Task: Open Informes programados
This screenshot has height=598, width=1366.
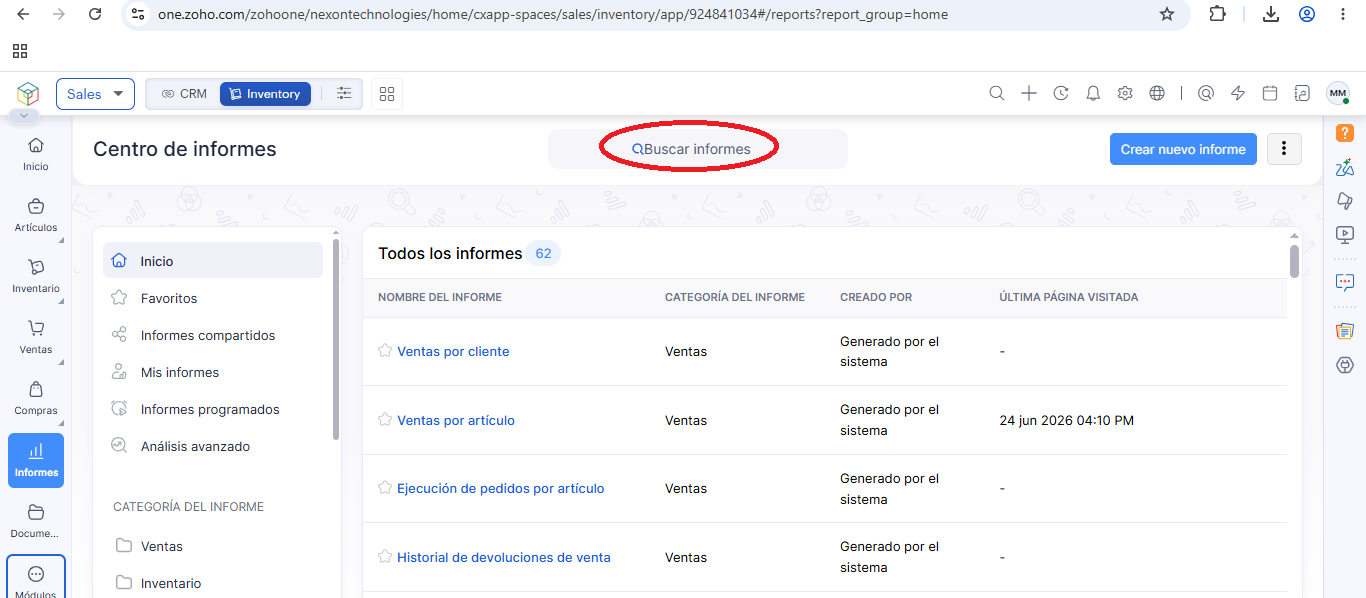Action: click(x=213, y=409)
